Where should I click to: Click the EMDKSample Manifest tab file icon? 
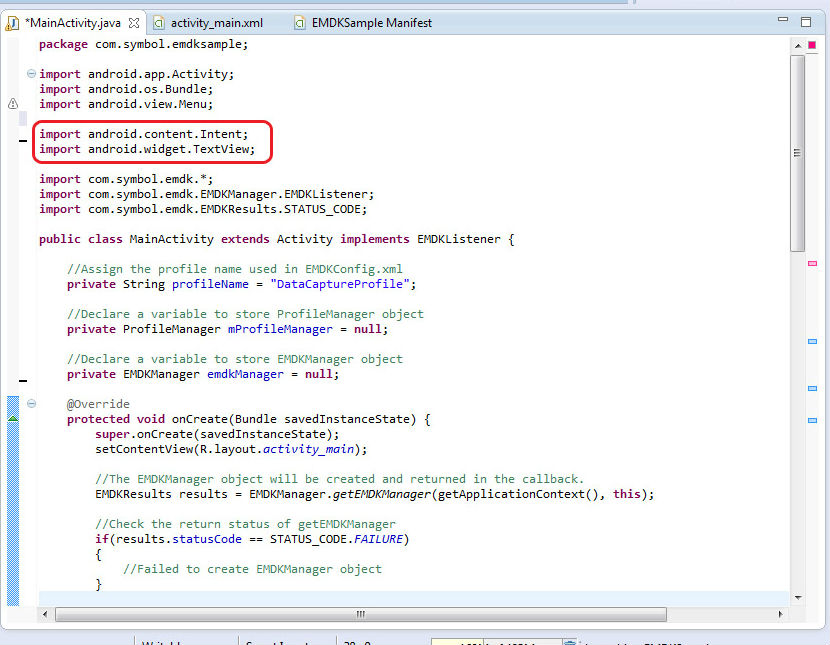coord(301,22)
